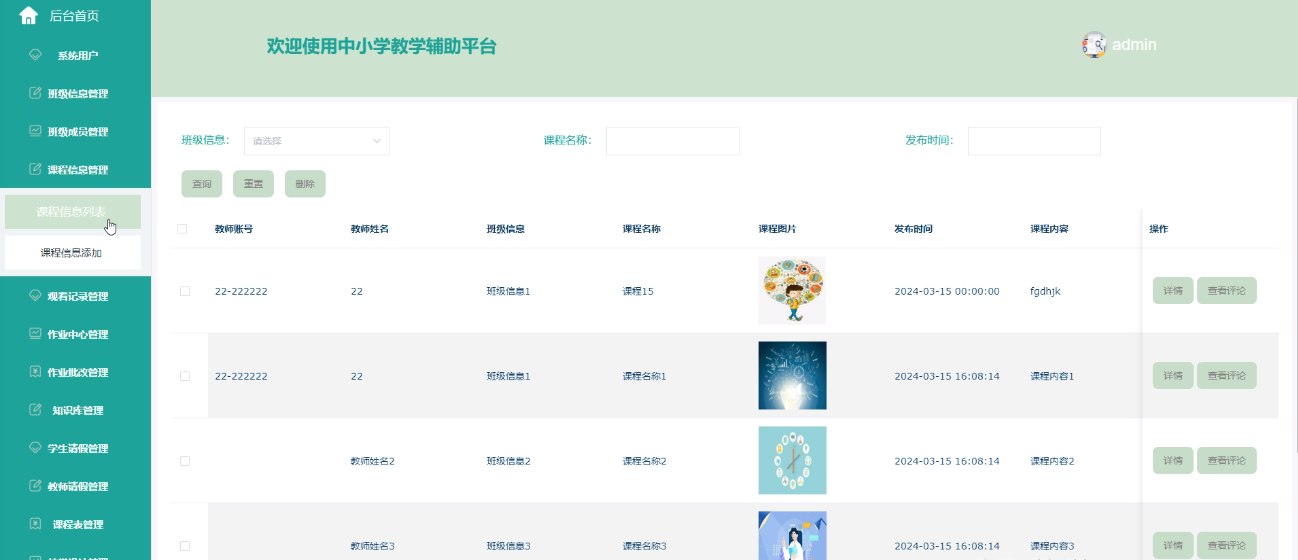Click the 教师姓名3 cell
The width and height of the screenshot is (1298, 560).
click(x=373, y=546)
